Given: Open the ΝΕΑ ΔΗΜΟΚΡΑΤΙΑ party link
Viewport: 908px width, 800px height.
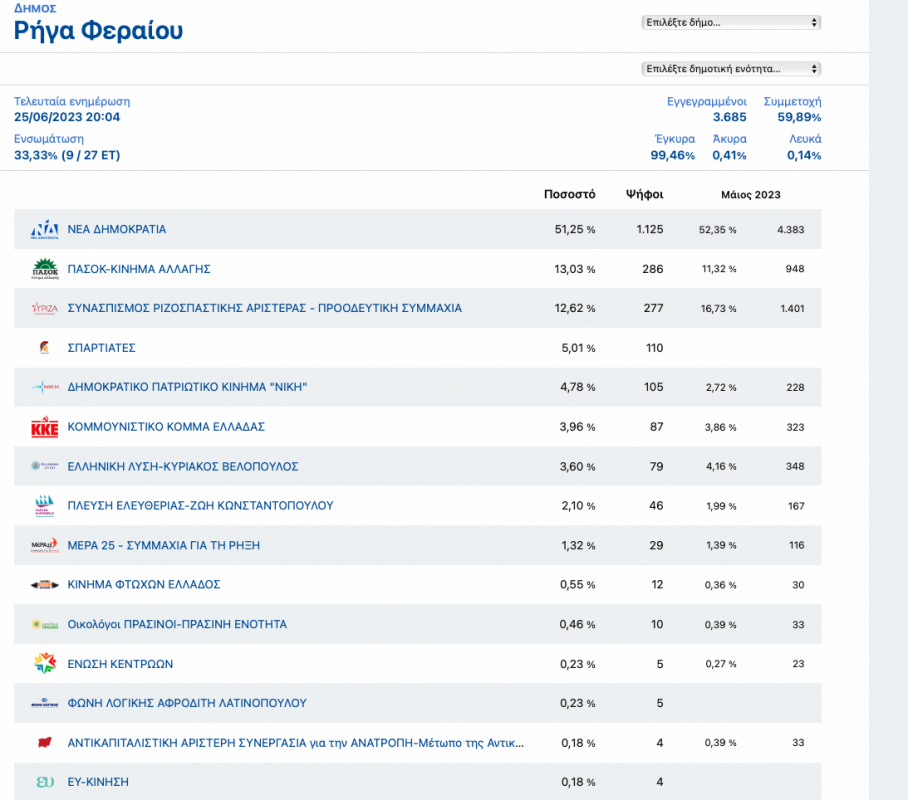Looking at the screenshot, I should (116, 229).
